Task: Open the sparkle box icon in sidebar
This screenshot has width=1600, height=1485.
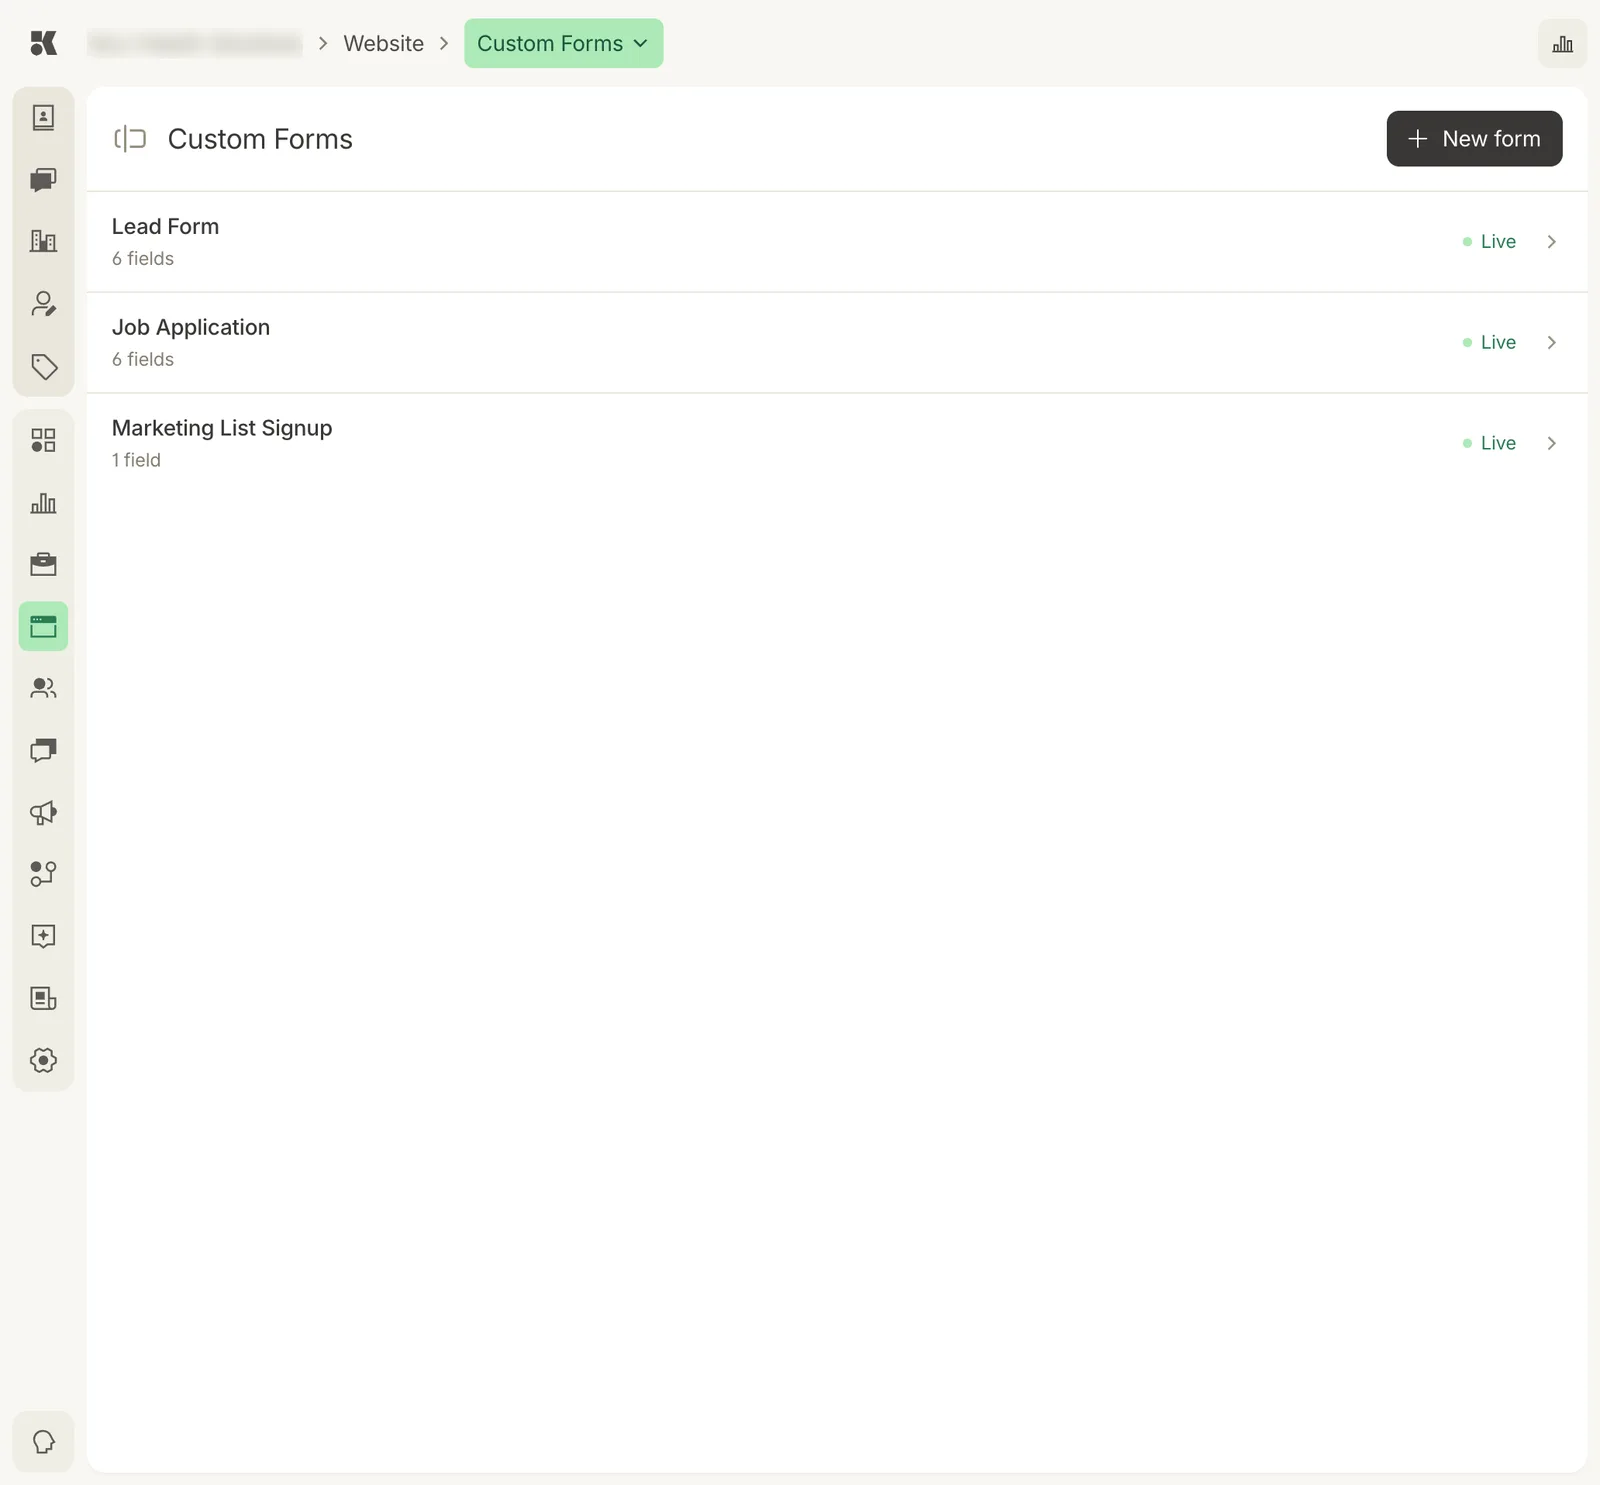Action: pos(43,936)
